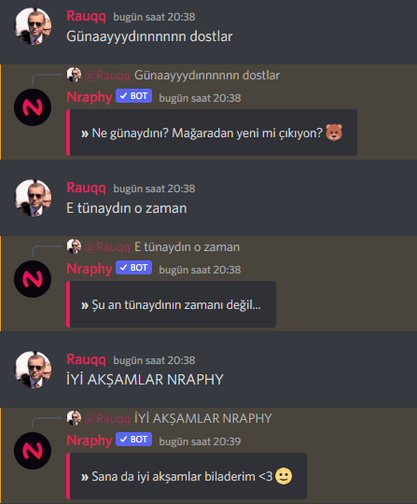Open Nraphy username on the 20:39 message

(x=89, y=440)
